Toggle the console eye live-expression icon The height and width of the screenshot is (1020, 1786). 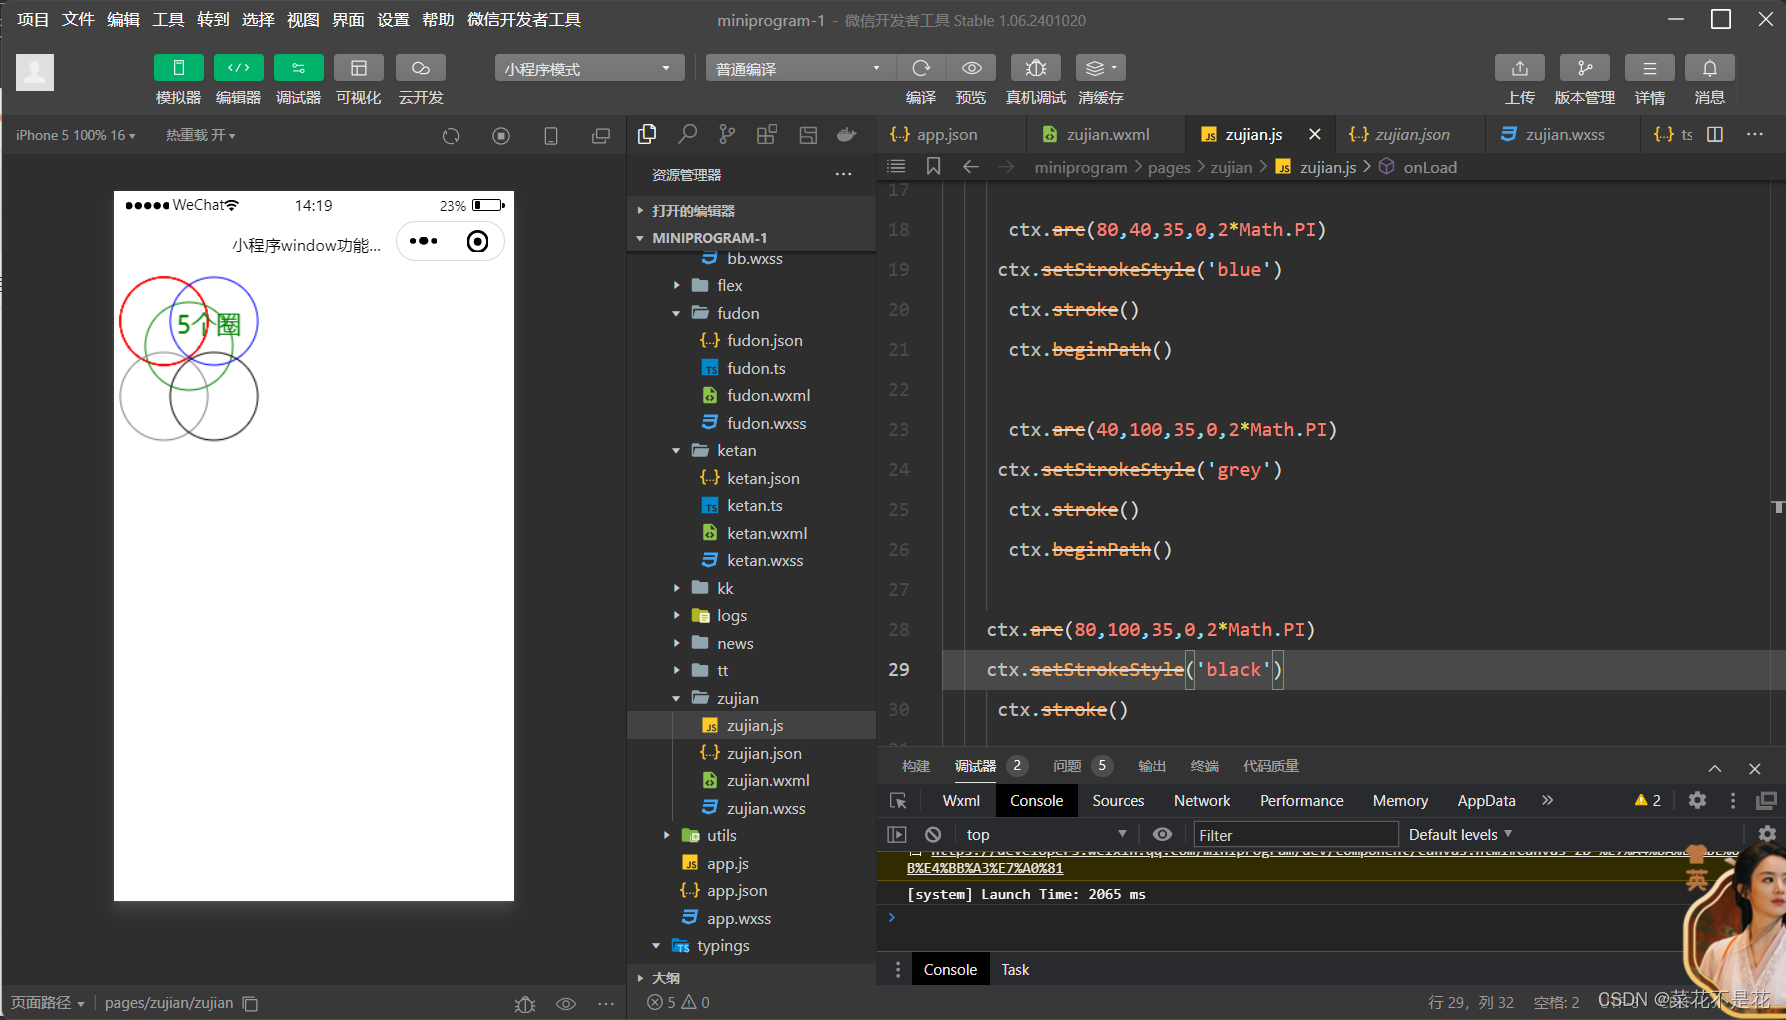pos(1162,834)
